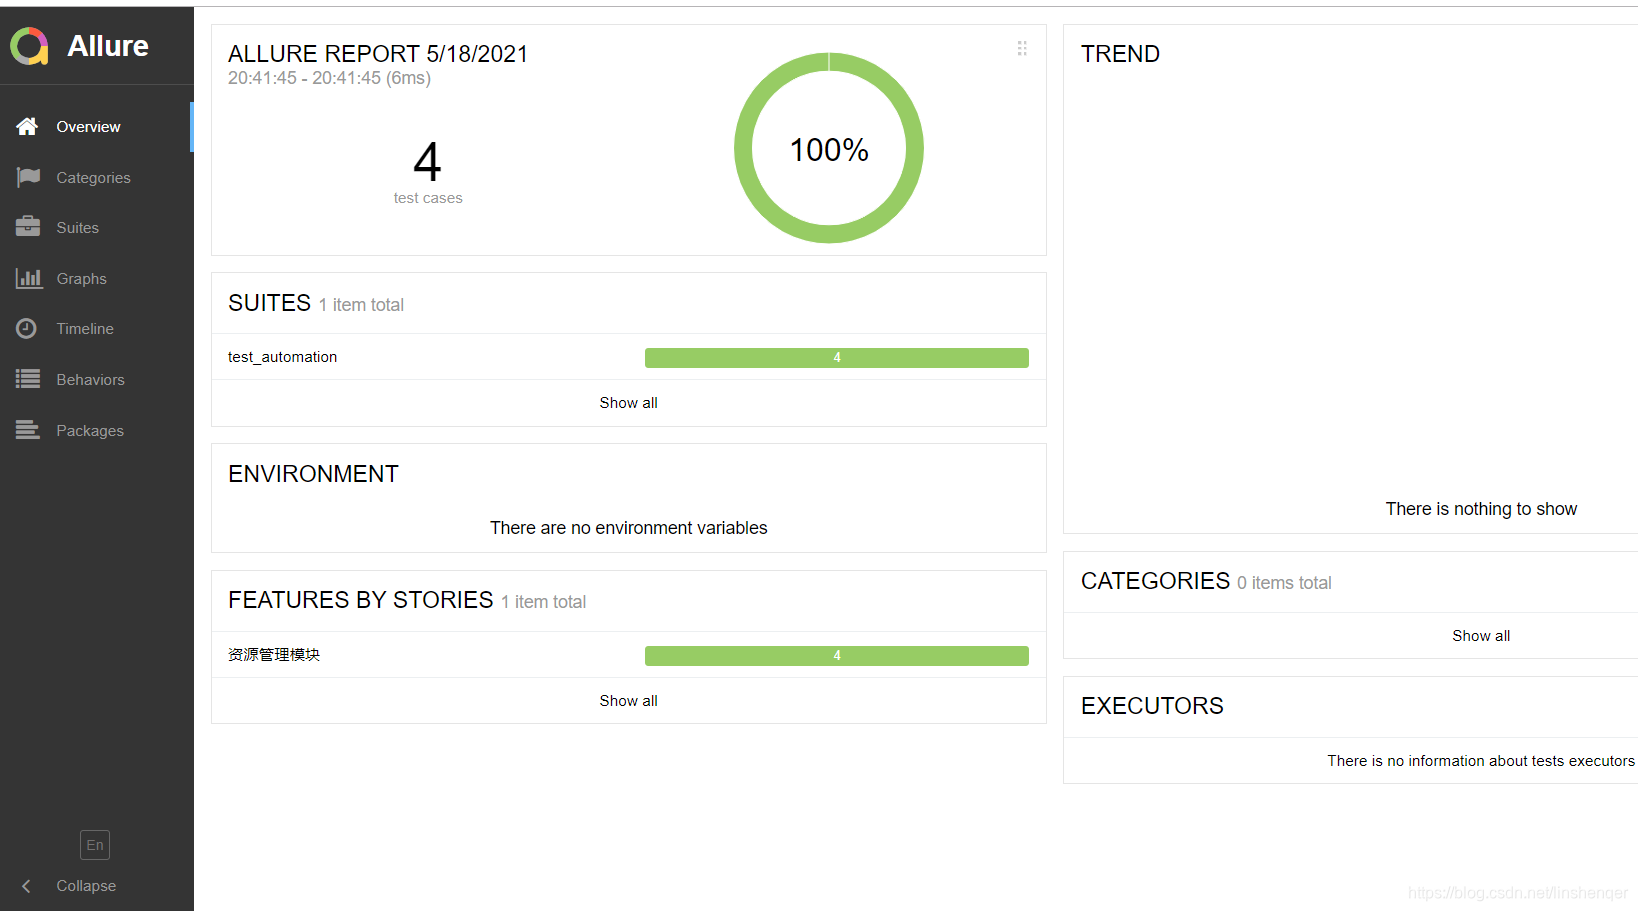Grab the Allure Report widget drag handle
This screenshot has width=1638, height=911.
pyautogui.click(x=1022, y=48)
